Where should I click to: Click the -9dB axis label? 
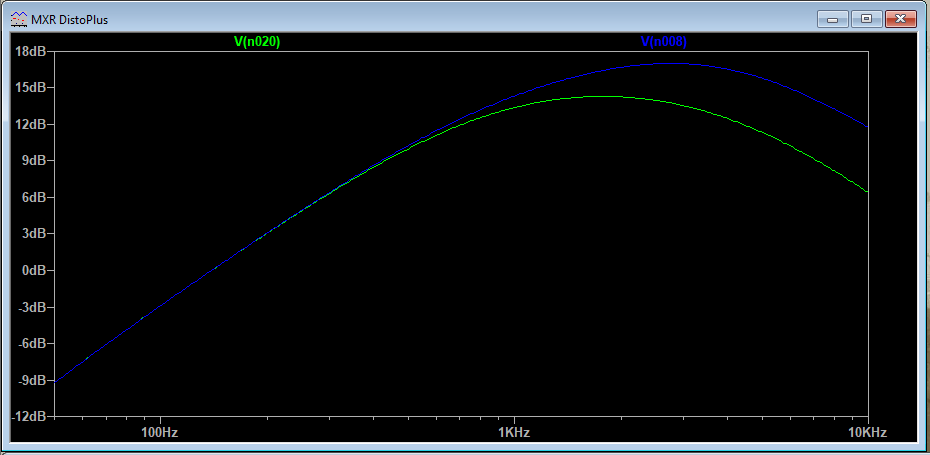[x=31, y=380]
